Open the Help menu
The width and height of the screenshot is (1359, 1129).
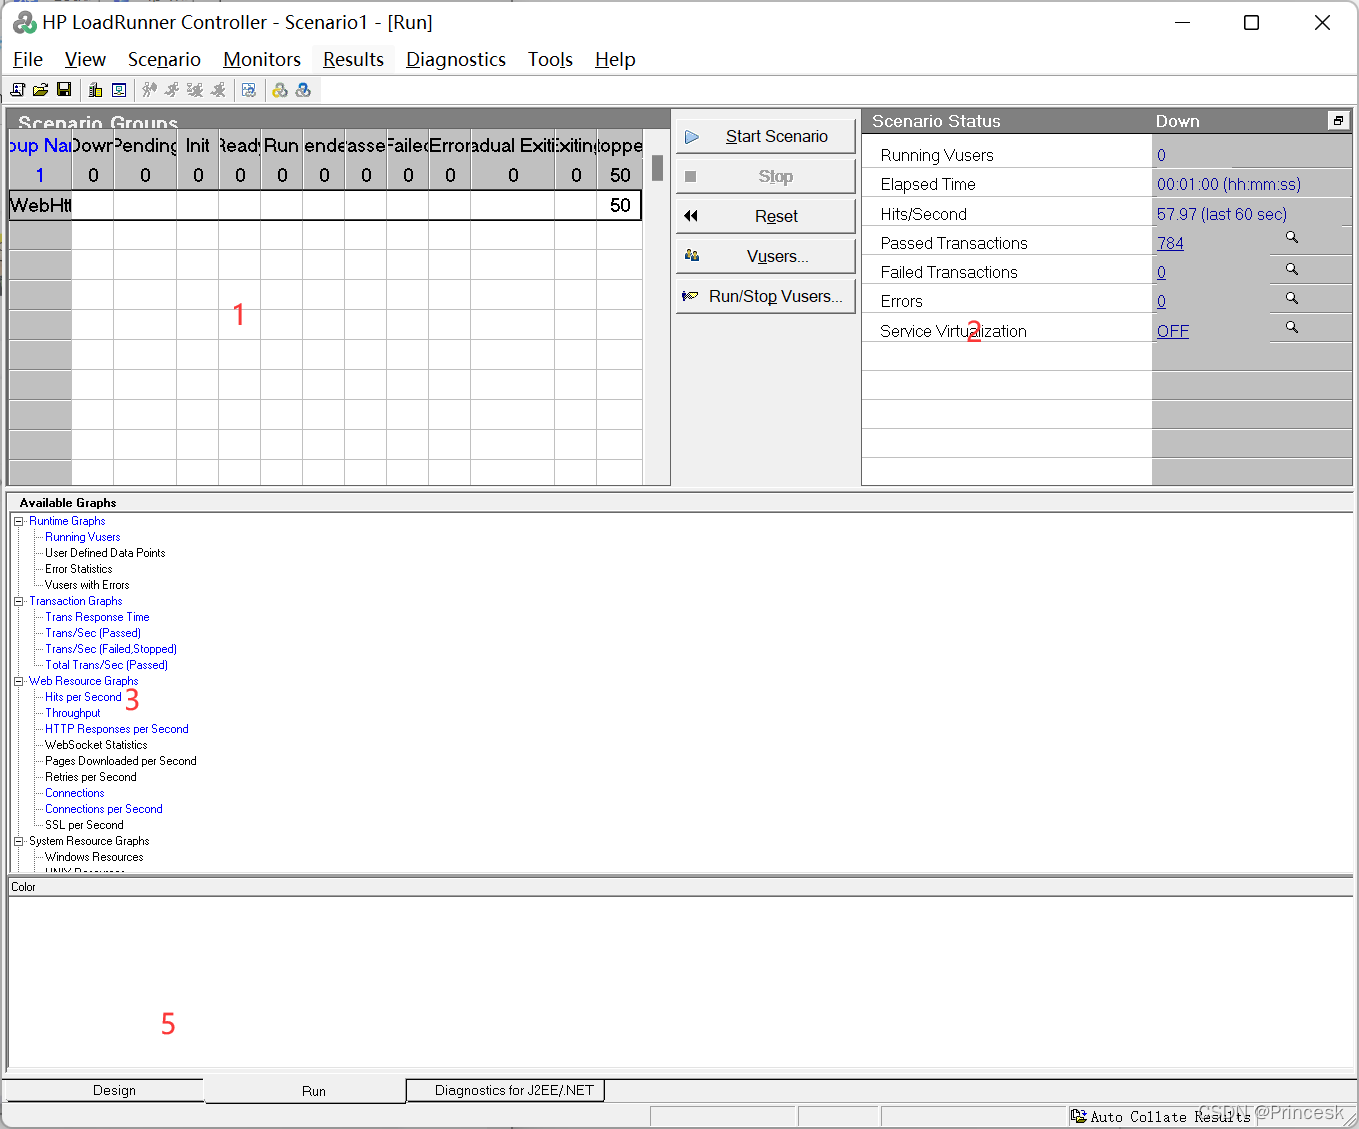coord(615,60)
